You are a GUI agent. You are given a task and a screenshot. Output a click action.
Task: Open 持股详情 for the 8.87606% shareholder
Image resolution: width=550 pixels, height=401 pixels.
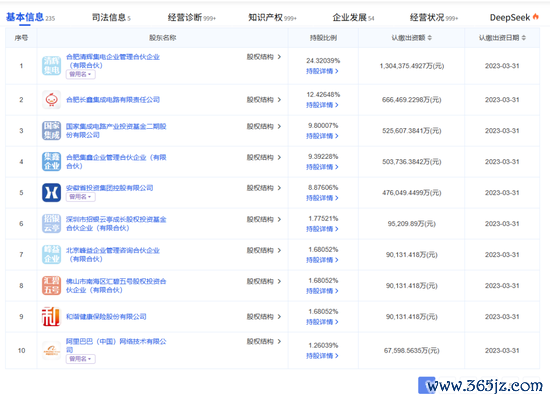[322, 198]
